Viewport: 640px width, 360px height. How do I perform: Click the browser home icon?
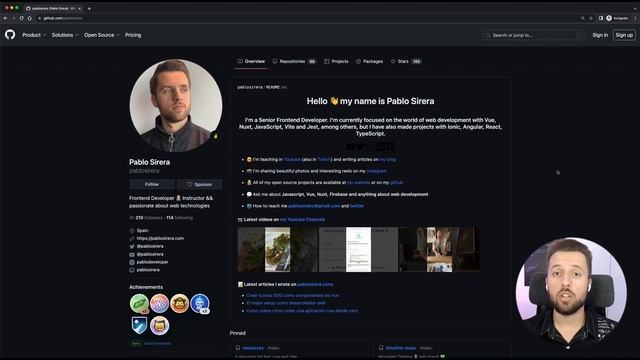tap(29, 18)
